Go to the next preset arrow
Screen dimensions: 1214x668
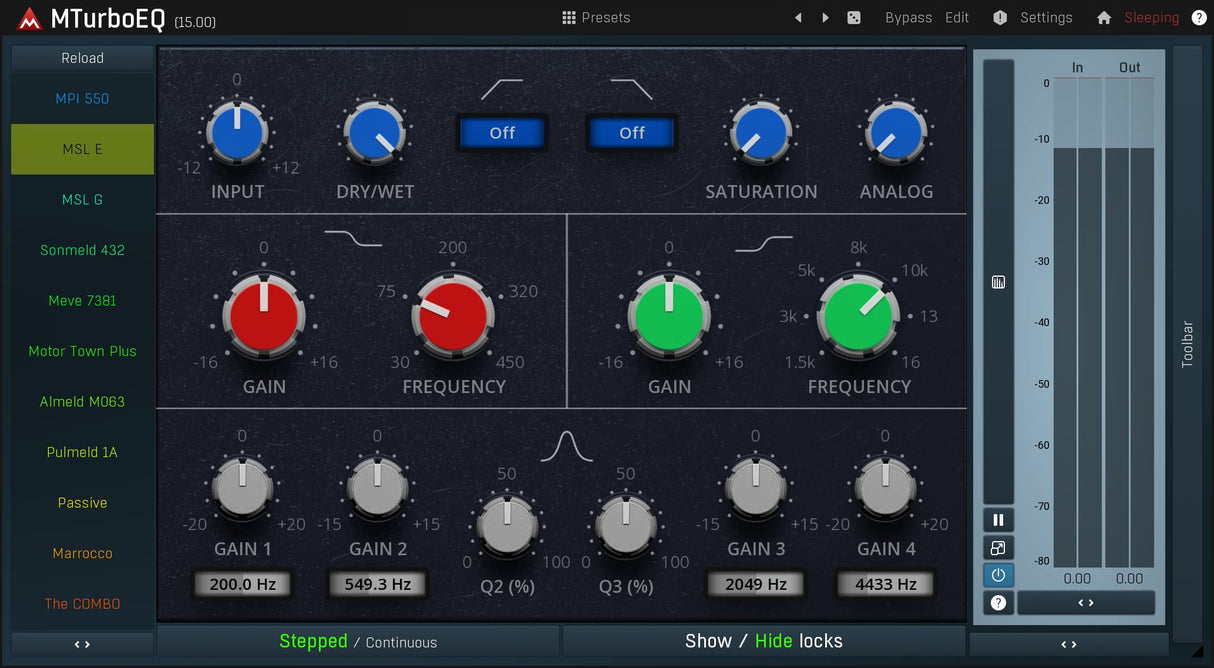click(x=825, y=18)
